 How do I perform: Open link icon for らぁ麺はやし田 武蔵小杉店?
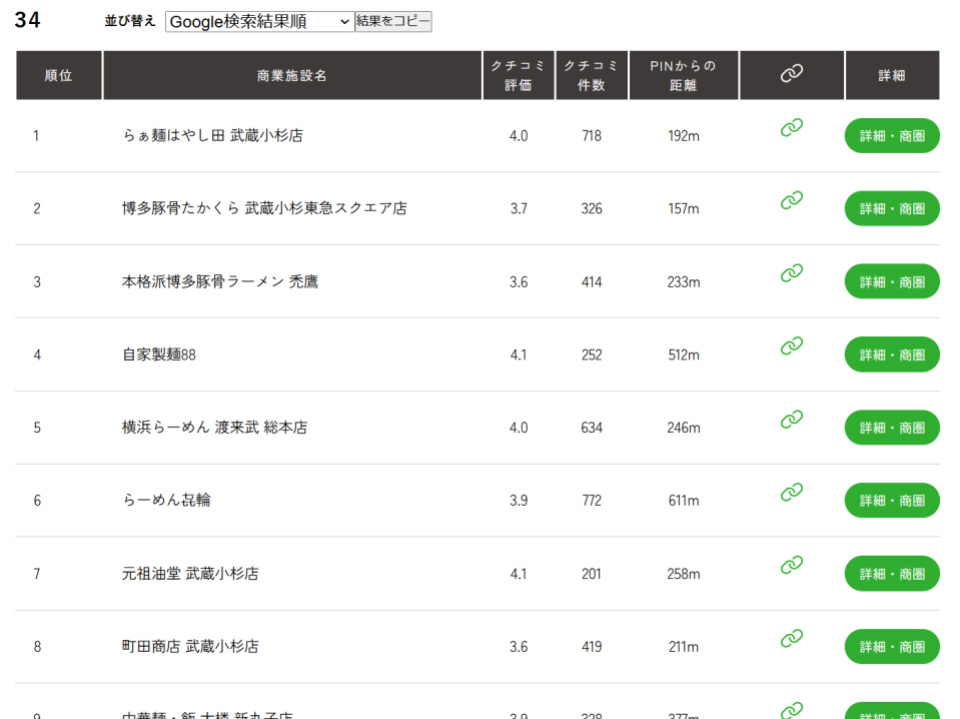pyautogui.click(x=791, y=127)
